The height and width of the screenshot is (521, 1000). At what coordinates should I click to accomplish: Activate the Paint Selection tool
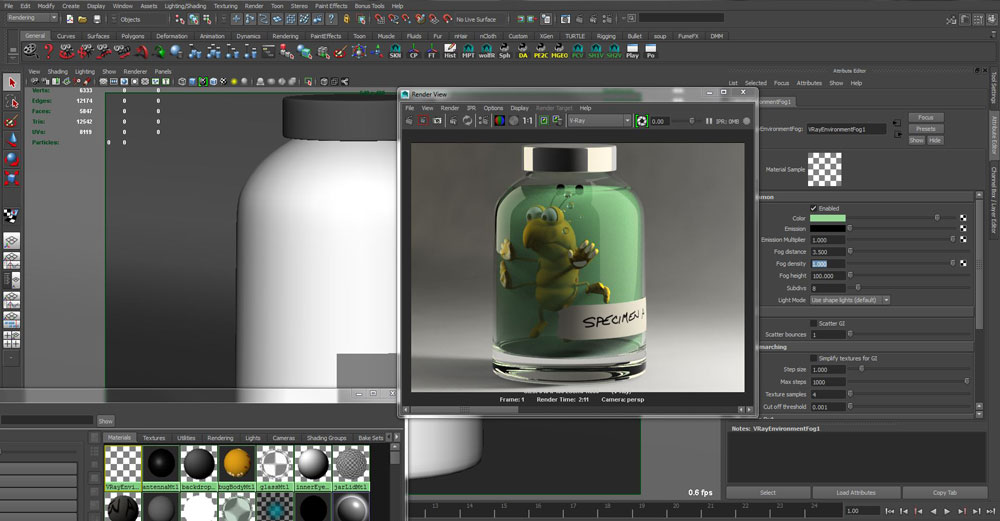click(11, 121)
